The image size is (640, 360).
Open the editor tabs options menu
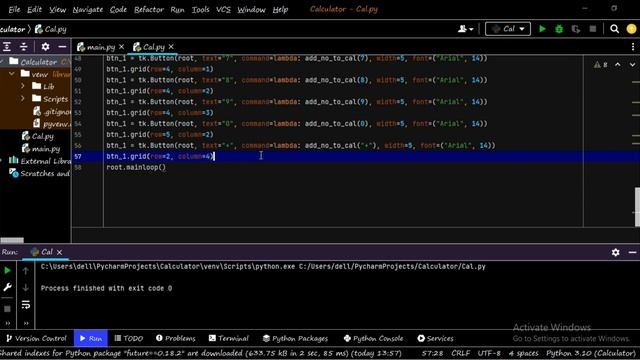pos(633,47)
